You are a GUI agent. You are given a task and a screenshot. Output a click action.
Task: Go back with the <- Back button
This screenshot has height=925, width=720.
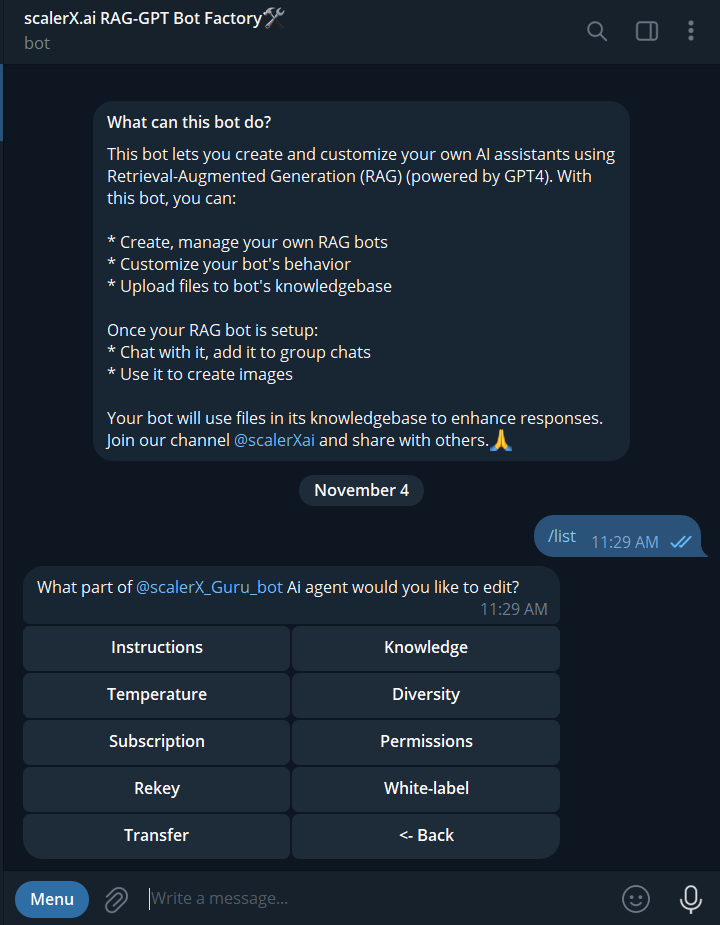click(x=426, y=836)
